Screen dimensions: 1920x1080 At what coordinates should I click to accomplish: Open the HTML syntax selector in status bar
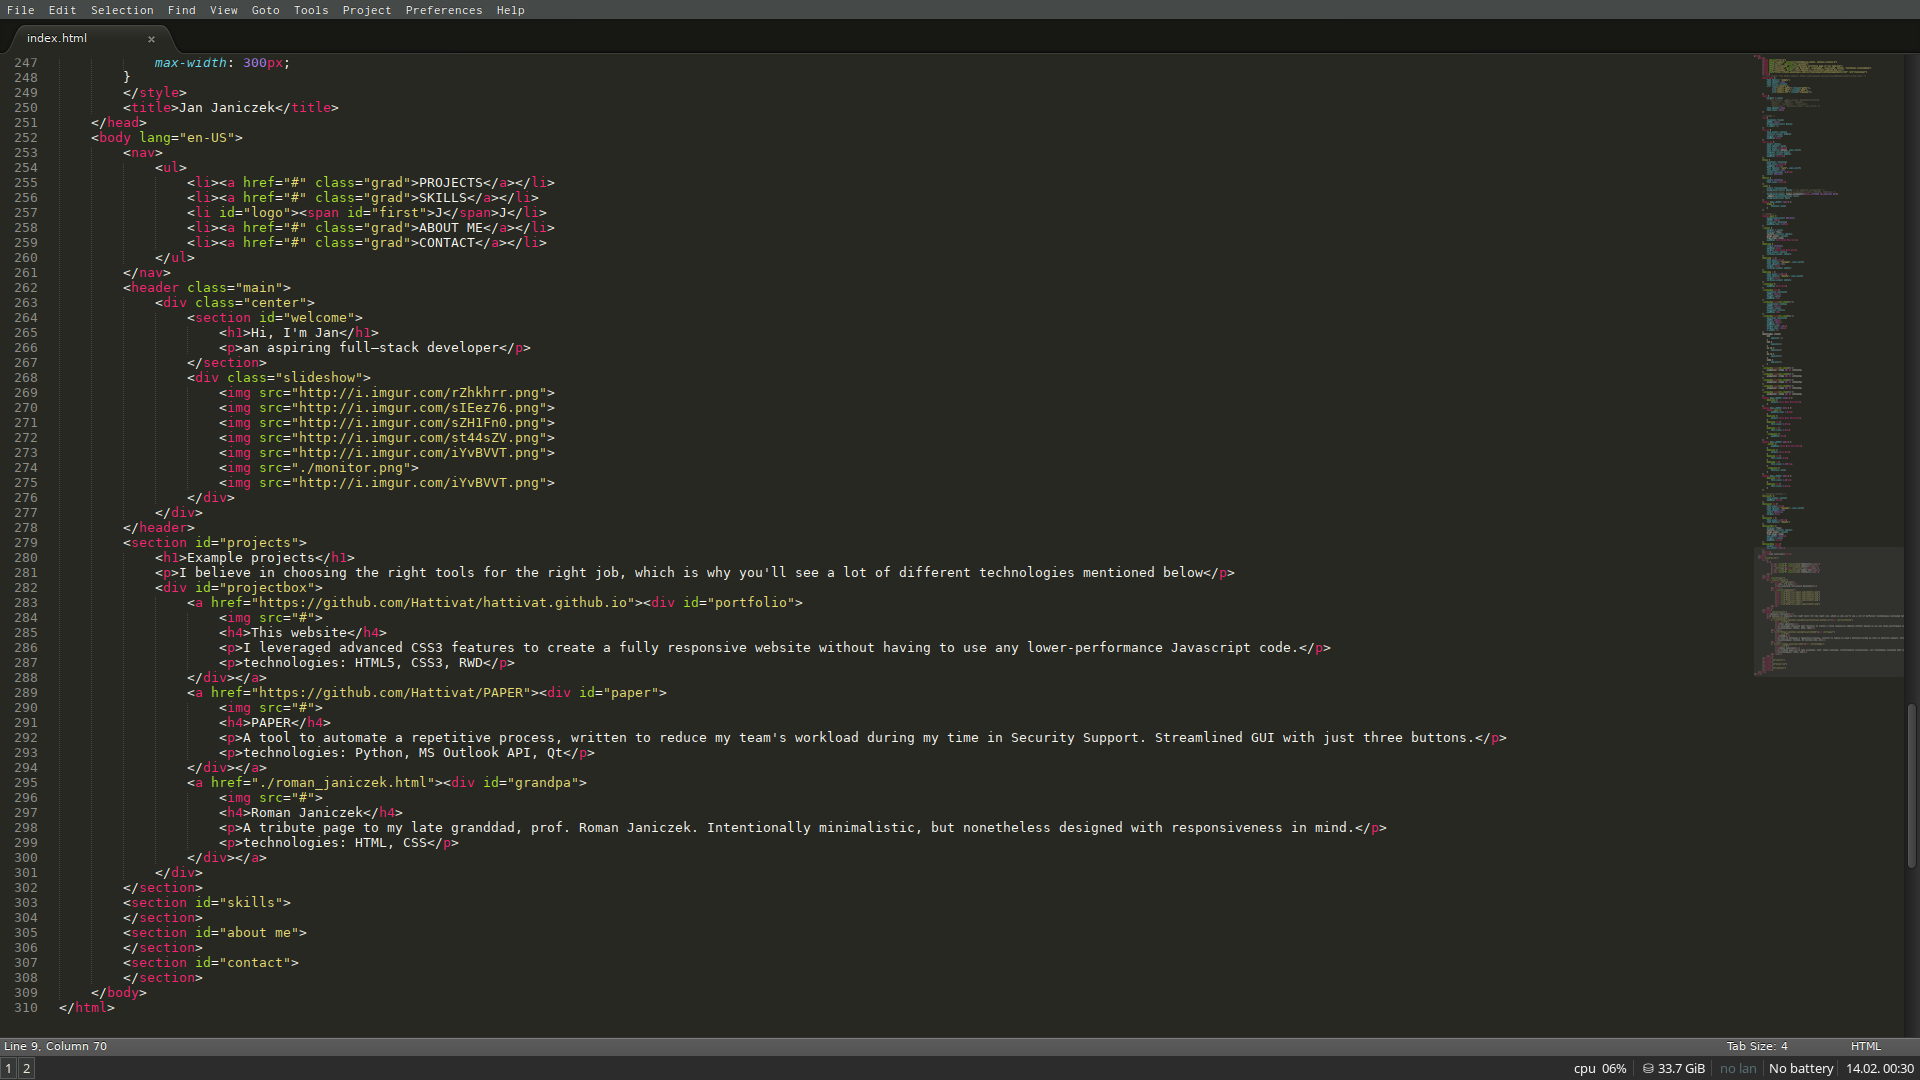point(1868,1046)
